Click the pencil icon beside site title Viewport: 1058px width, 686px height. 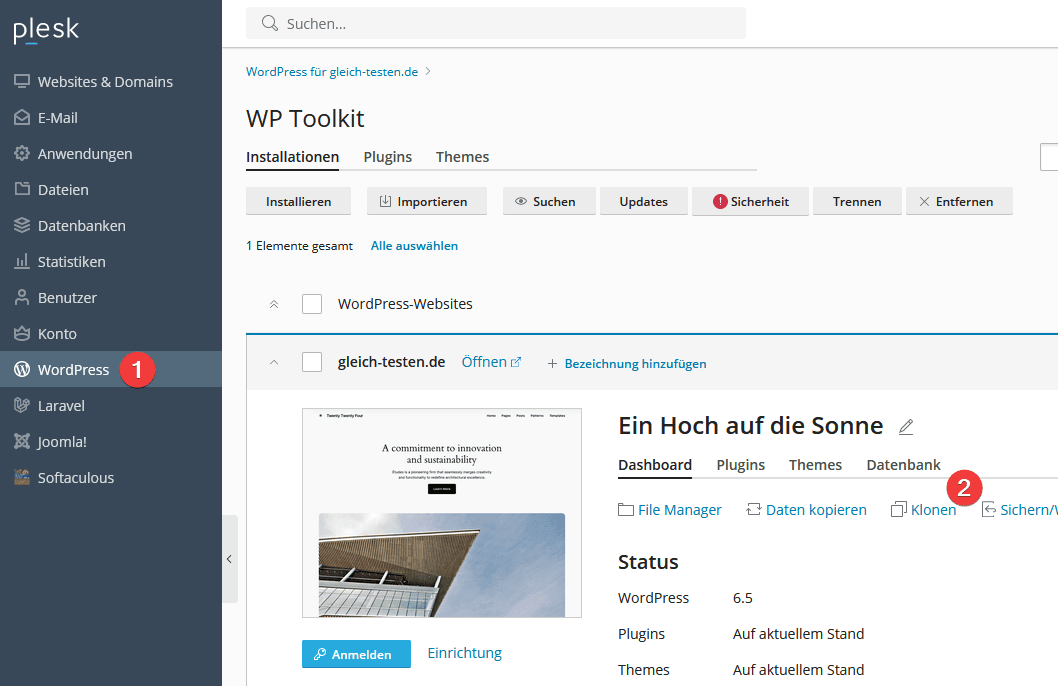[906, 427]
